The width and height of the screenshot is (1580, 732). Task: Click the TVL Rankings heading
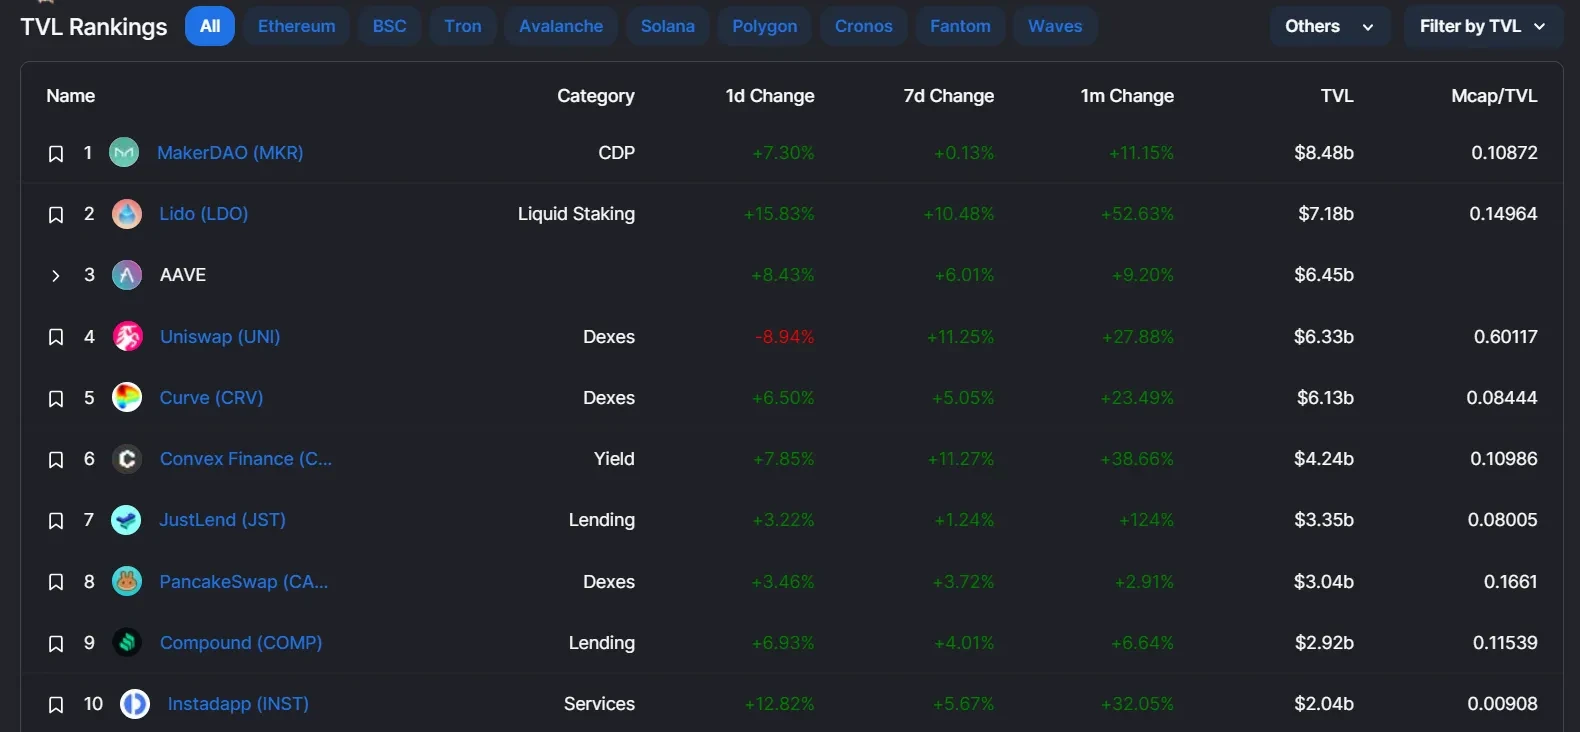click(x=94, y=27)
